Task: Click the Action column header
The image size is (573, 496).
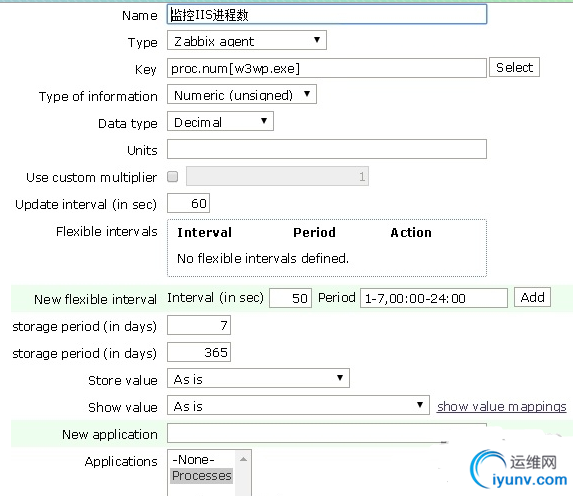Action: (411, 232)
